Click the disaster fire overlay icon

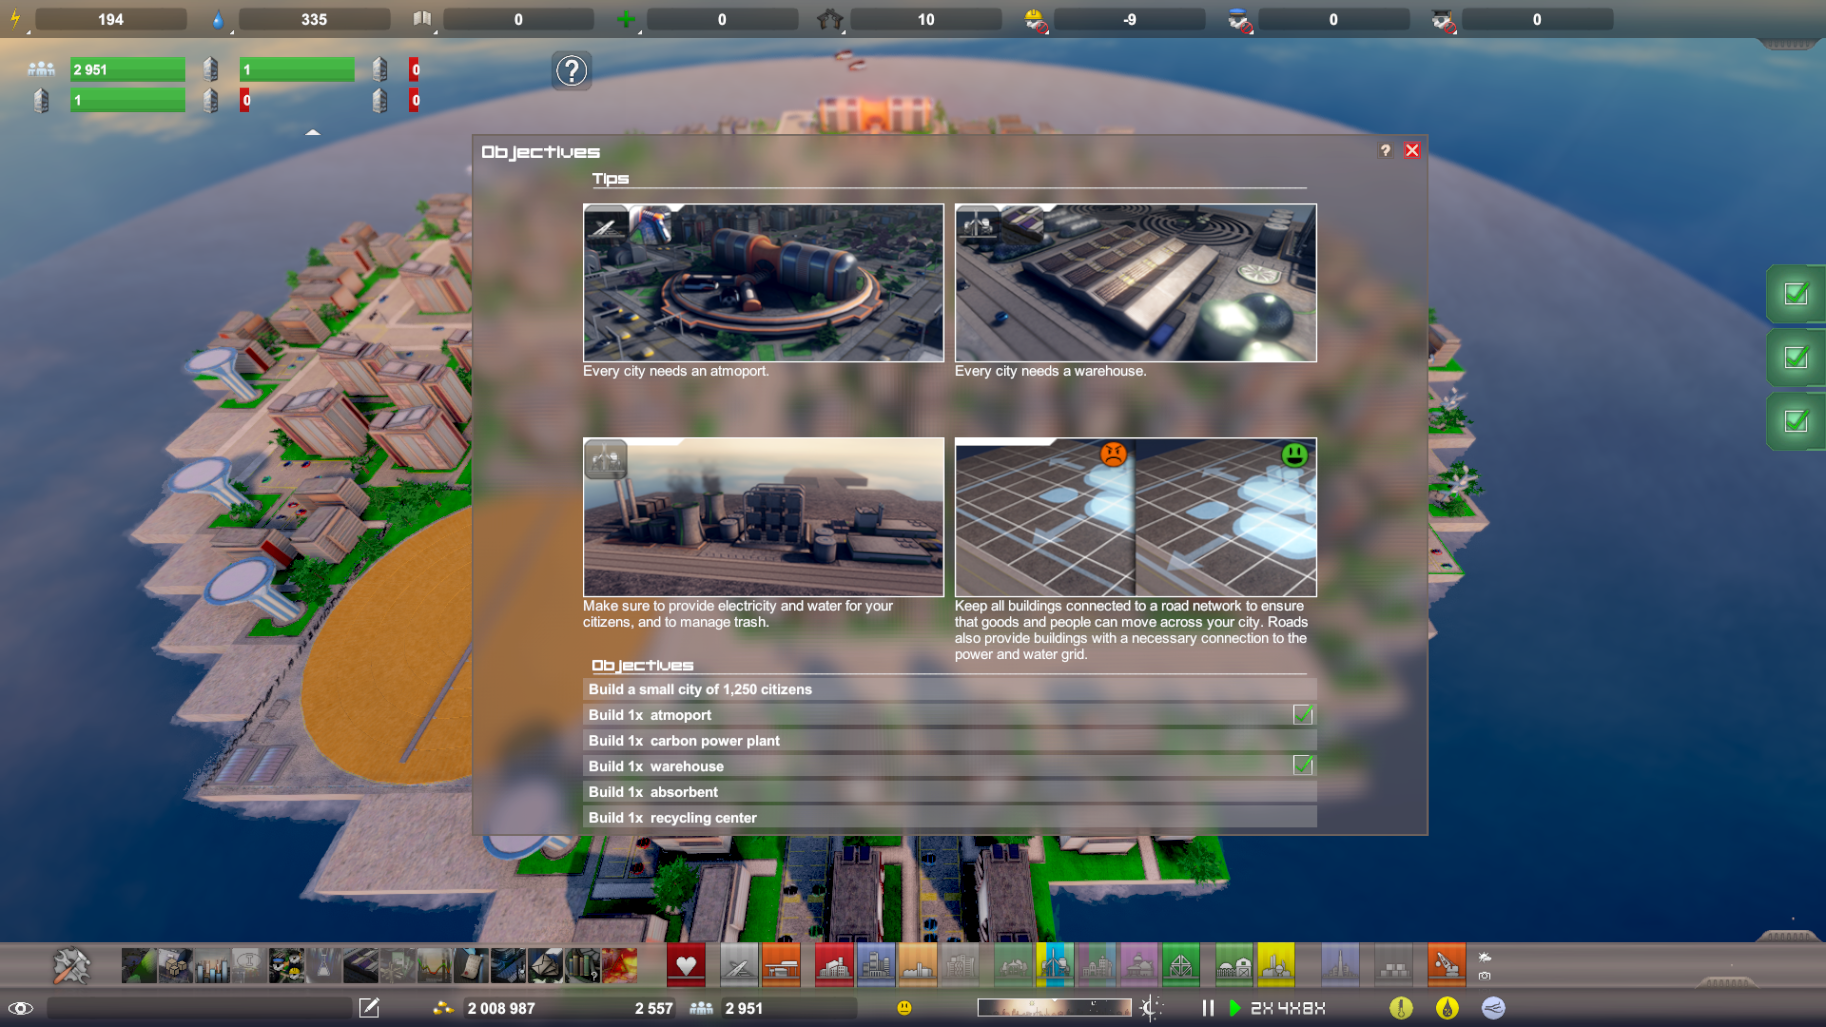coord(619,966)
